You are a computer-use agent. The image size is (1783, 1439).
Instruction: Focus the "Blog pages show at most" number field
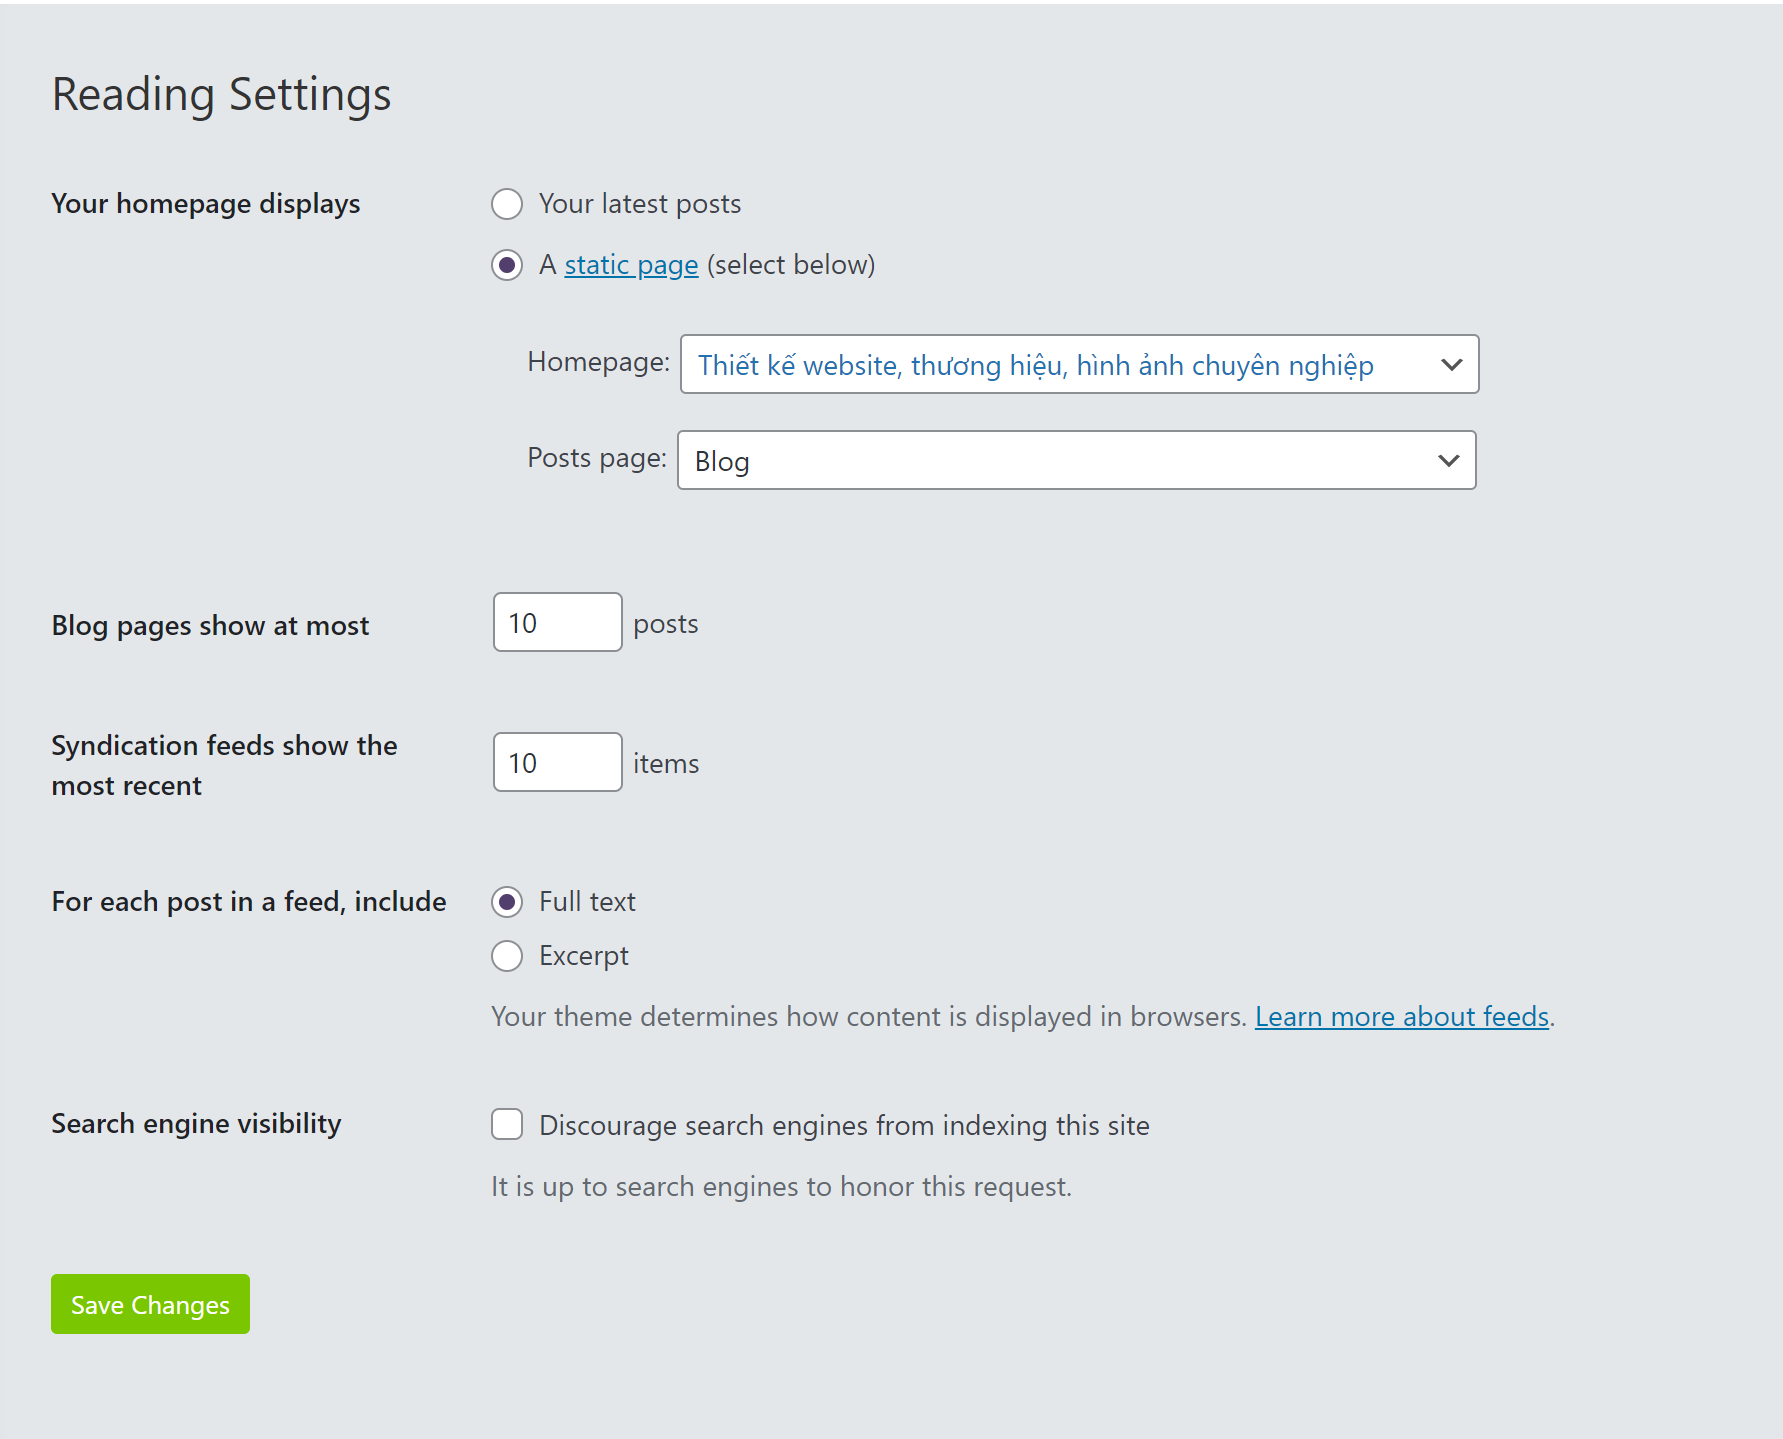point(557,623)
